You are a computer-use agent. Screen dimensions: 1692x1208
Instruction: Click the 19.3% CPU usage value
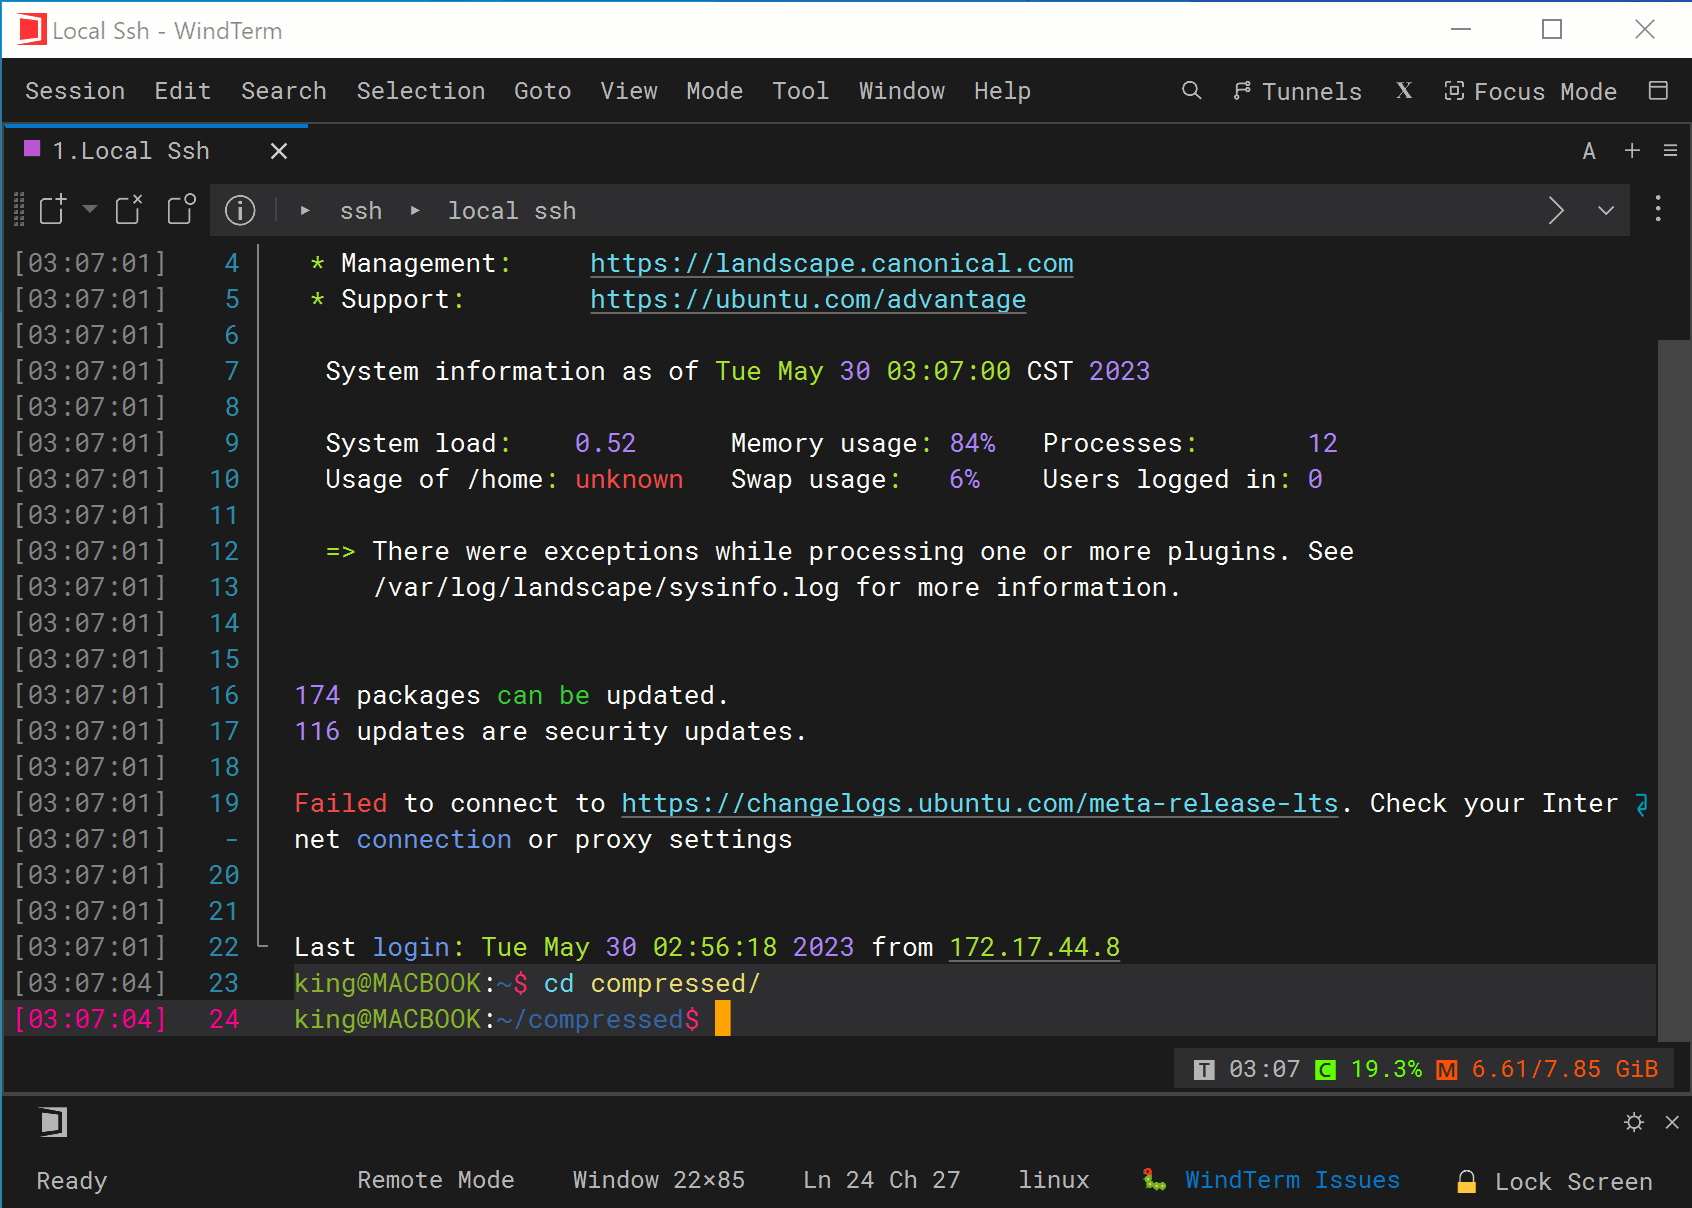[1386, 1069]
